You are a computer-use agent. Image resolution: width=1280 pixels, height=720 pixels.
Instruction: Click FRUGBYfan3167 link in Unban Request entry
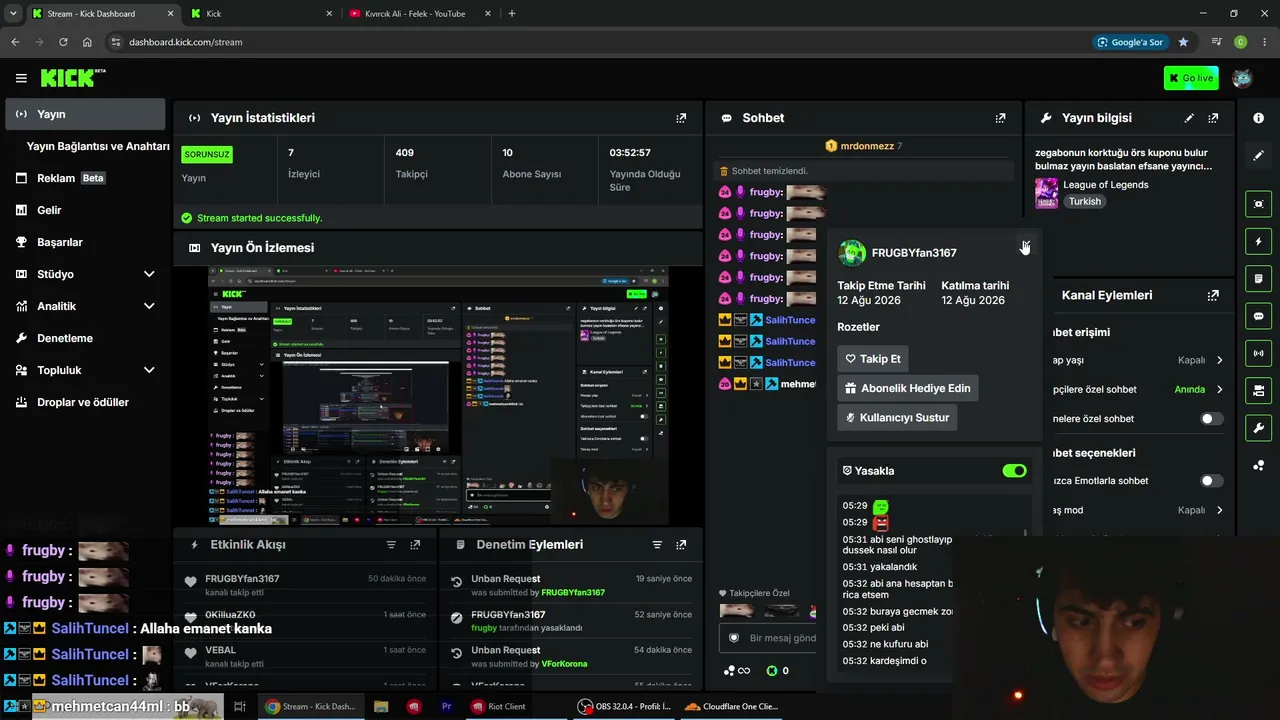573,593
